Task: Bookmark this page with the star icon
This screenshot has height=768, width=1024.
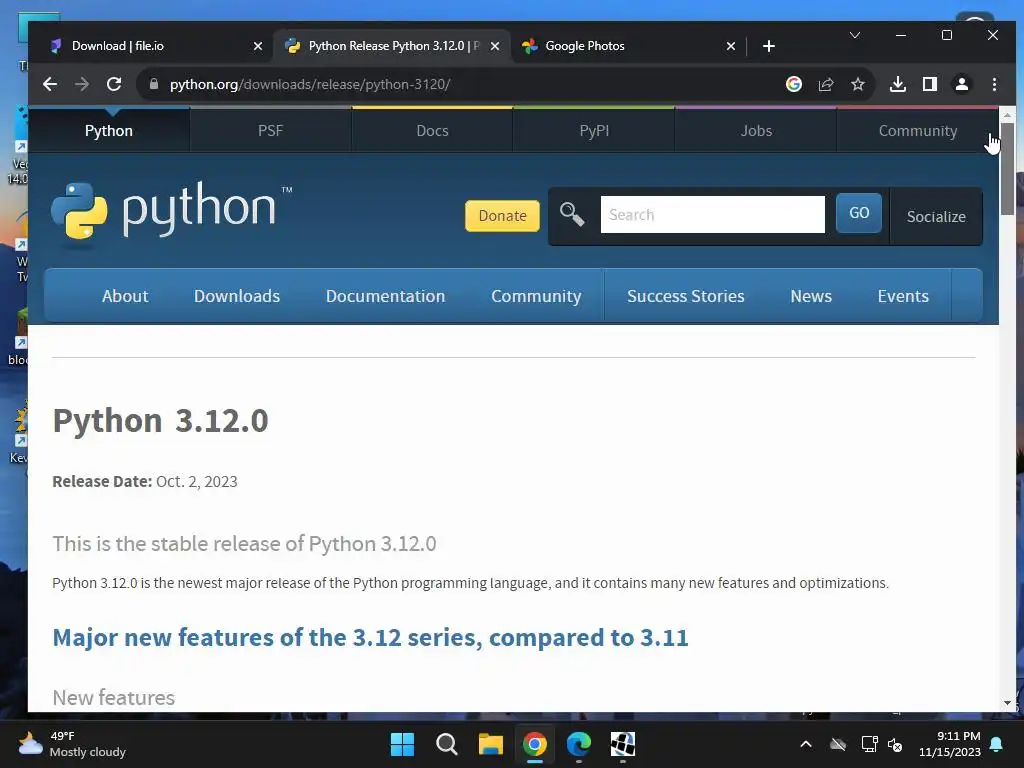Action: pos(858,84)
